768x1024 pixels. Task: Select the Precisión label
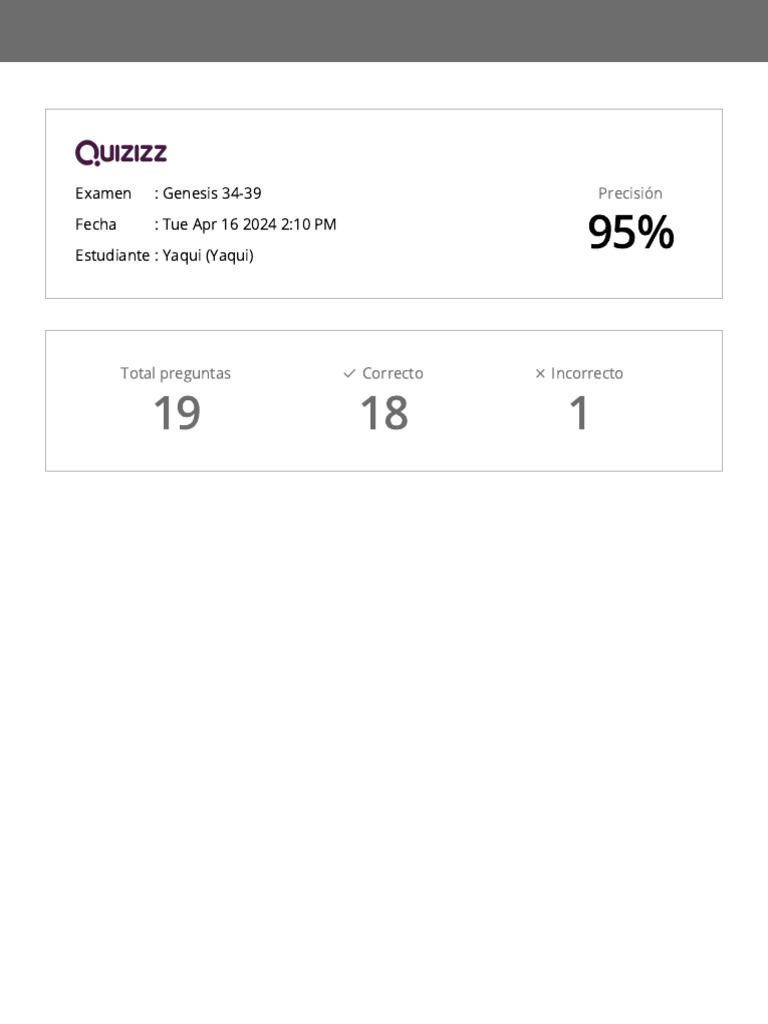coord(630,193)
